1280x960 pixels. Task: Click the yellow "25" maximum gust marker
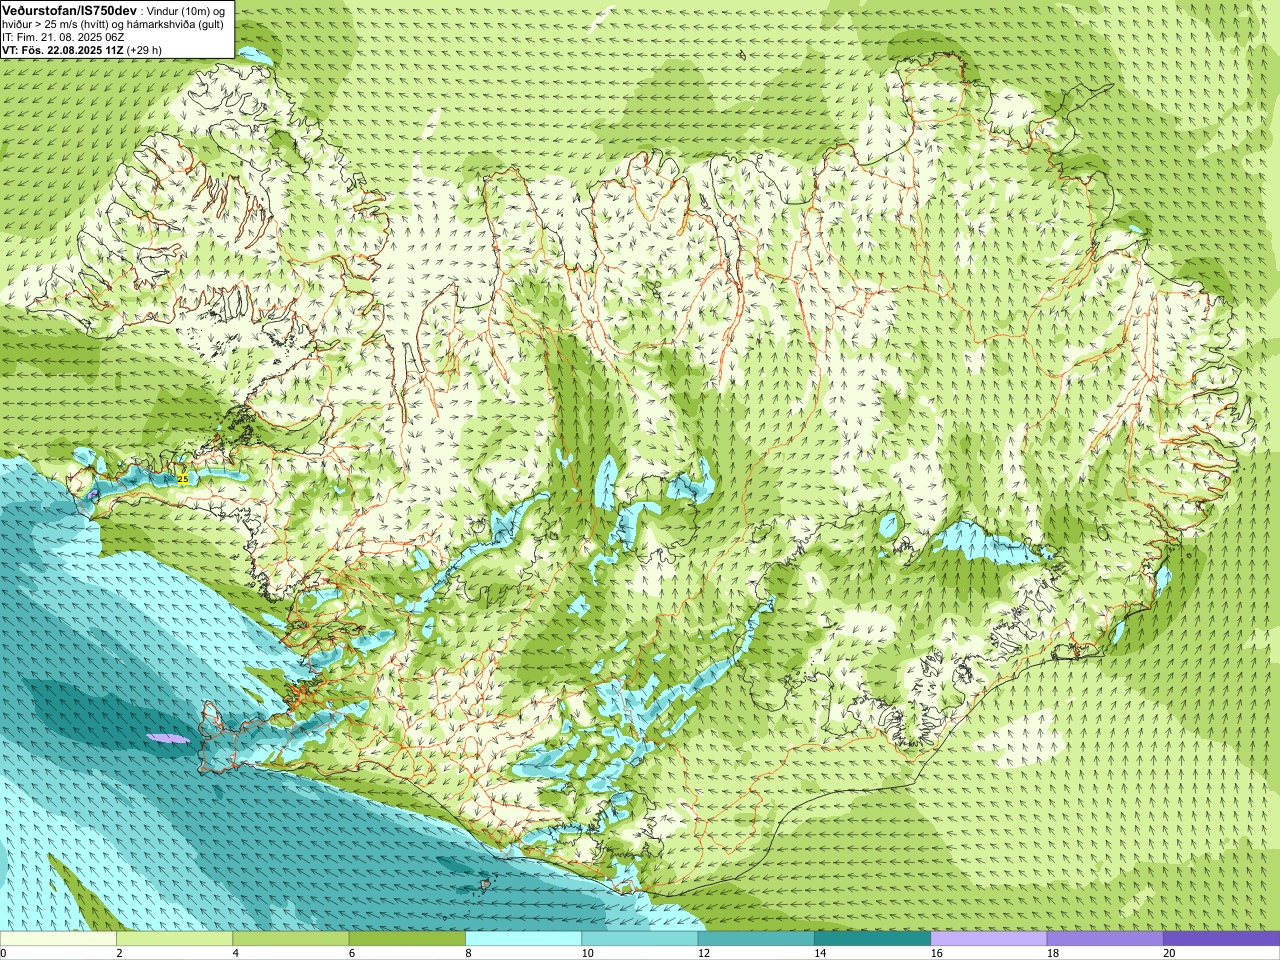(182, 479)
